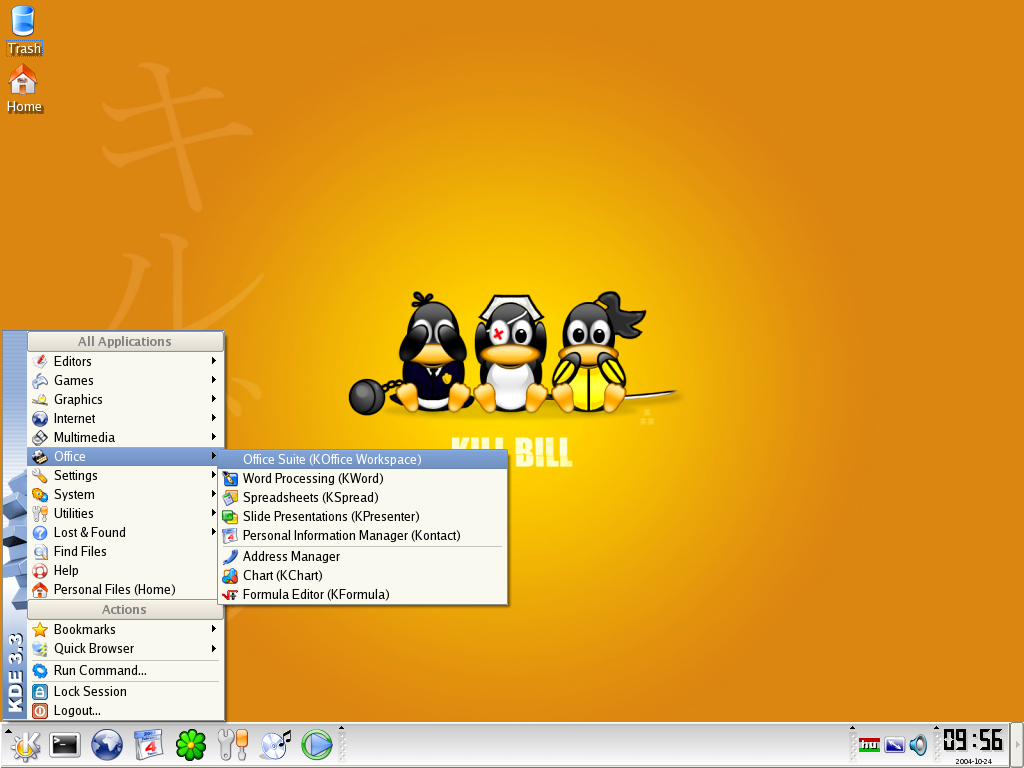Viewport: 1024px width, 768px height.
Task: Click the KChart pie chart icon
Action: 230,575
